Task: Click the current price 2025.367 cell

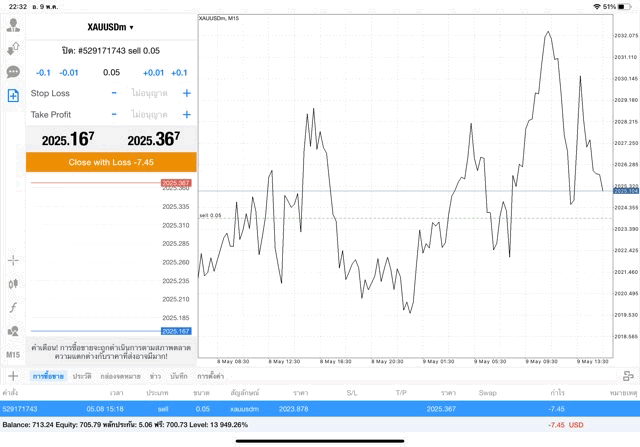Action: click(x=441, y=409)
